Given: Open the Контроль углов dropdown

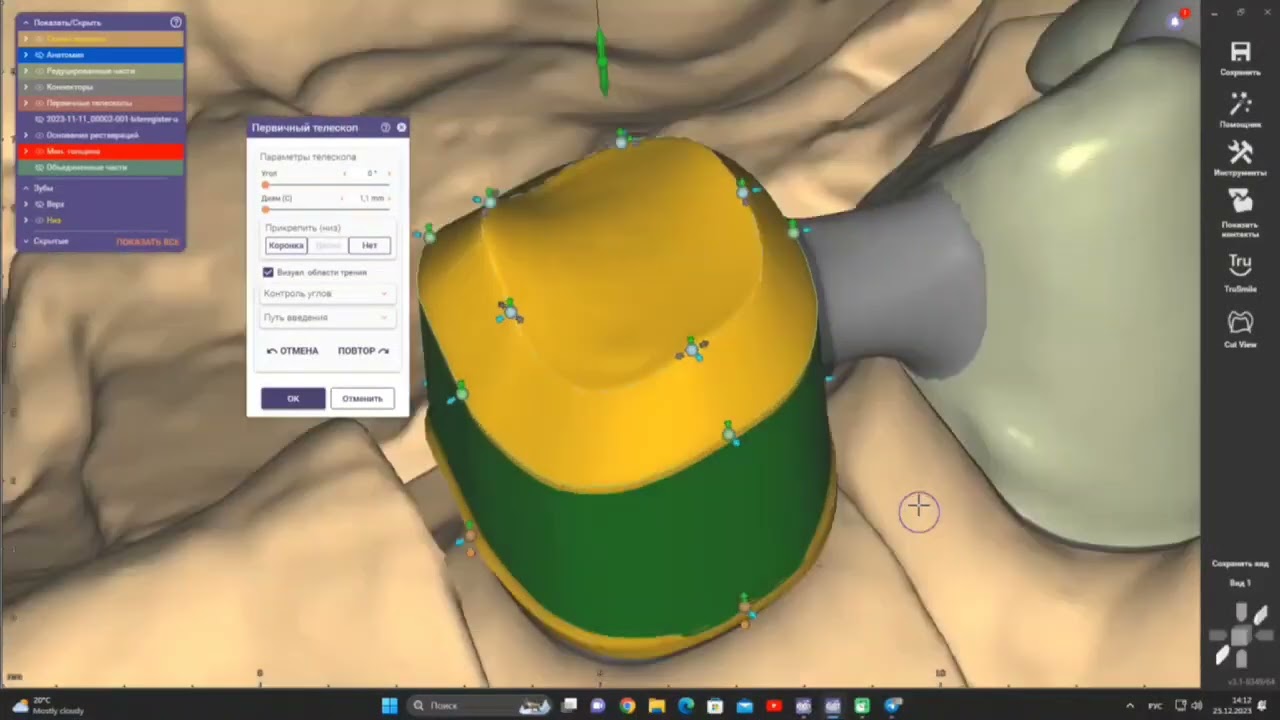Looking at the screenshot, I should (327, 294).
